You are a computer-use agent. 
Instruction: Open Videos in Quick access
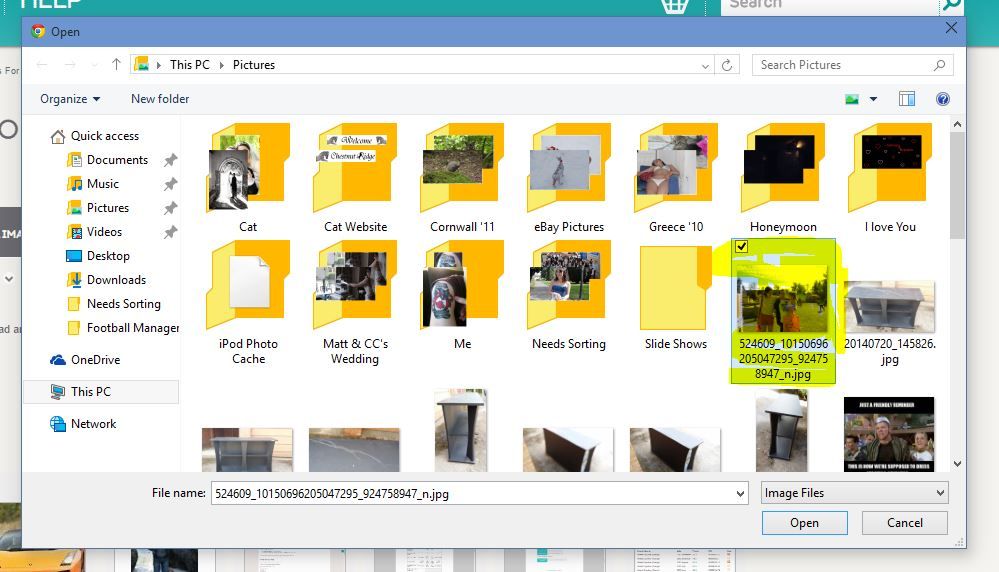point(104,232)
